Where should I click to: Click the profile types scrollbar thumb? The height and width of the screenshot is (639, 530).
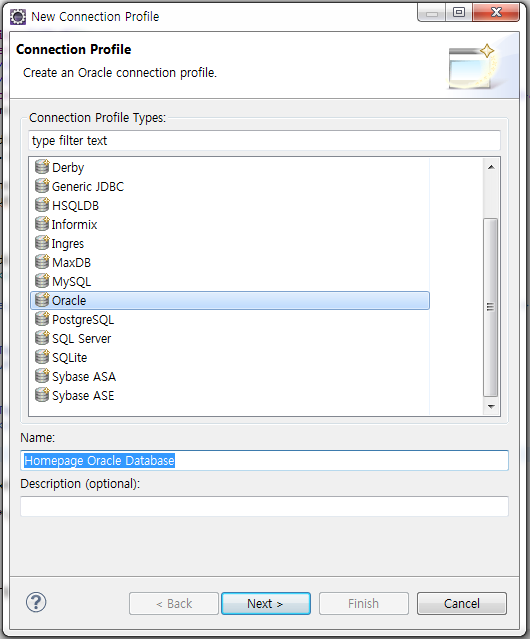[490, 307]
